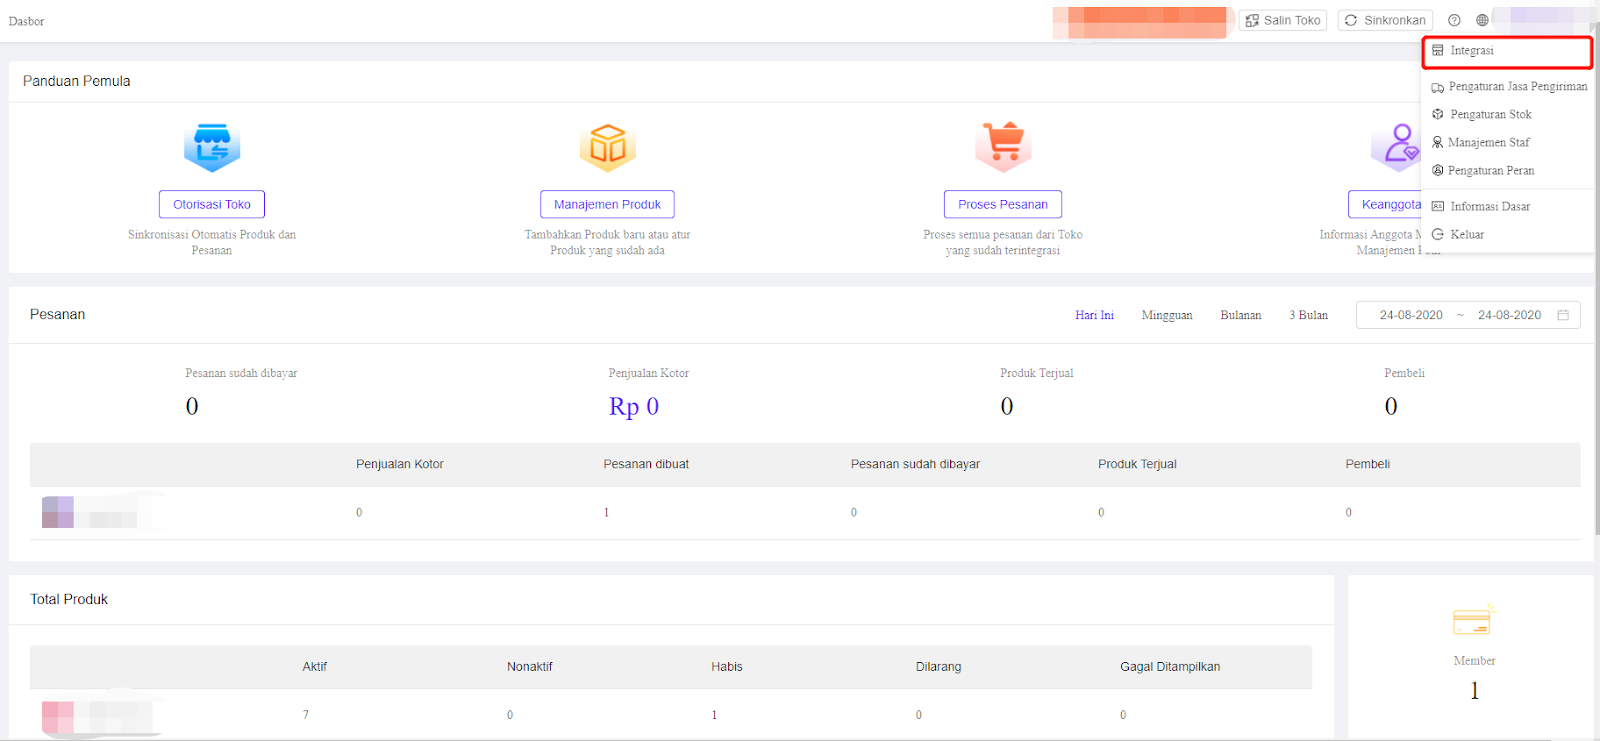This screenshot has width=1600, height=741.
Task: Click the globe language icon
Action: (x=1482, y=20)
